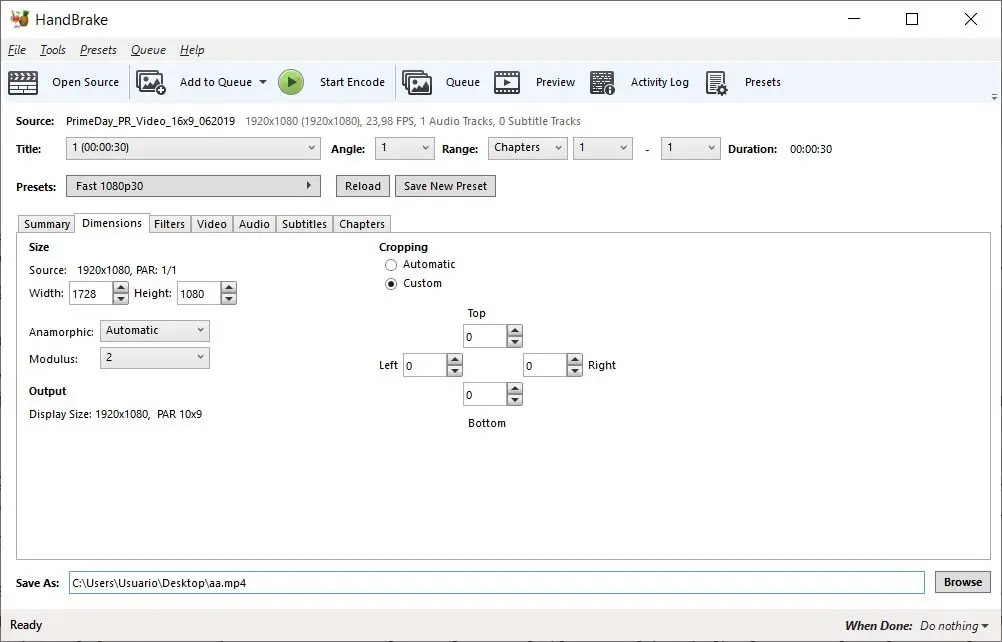
Task: Click the Activity Log label
Action: tap(659, 82)
